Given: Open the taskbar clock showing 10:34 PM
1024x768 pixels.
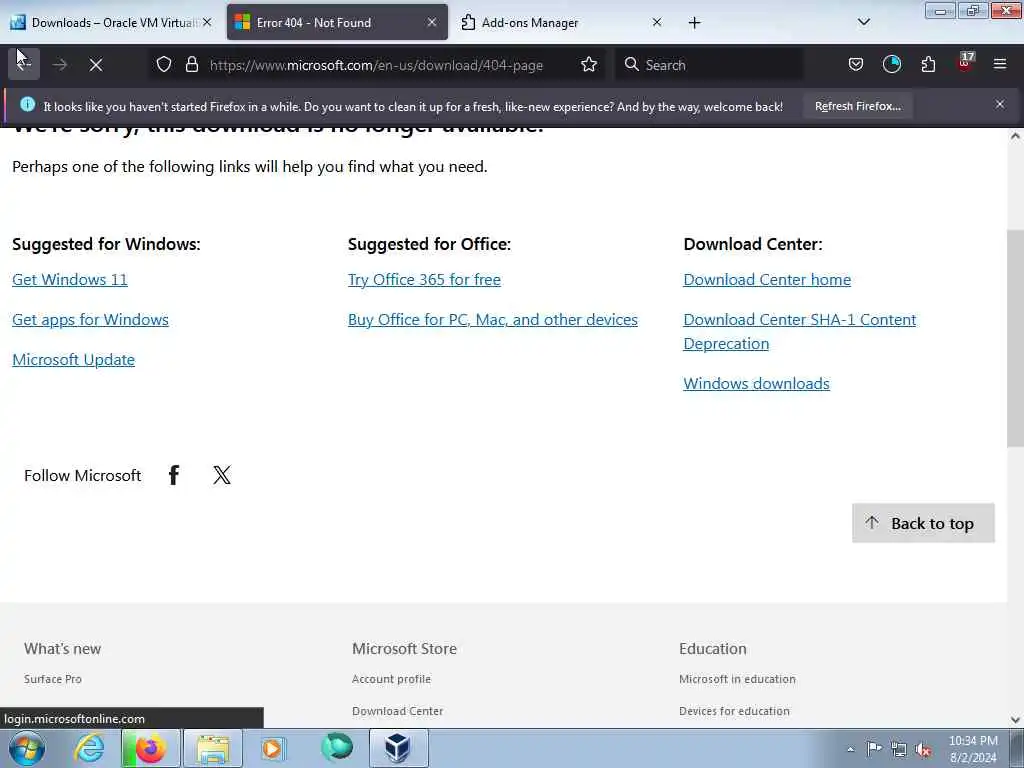Looking at the screenshot, I should pos(973,749).
